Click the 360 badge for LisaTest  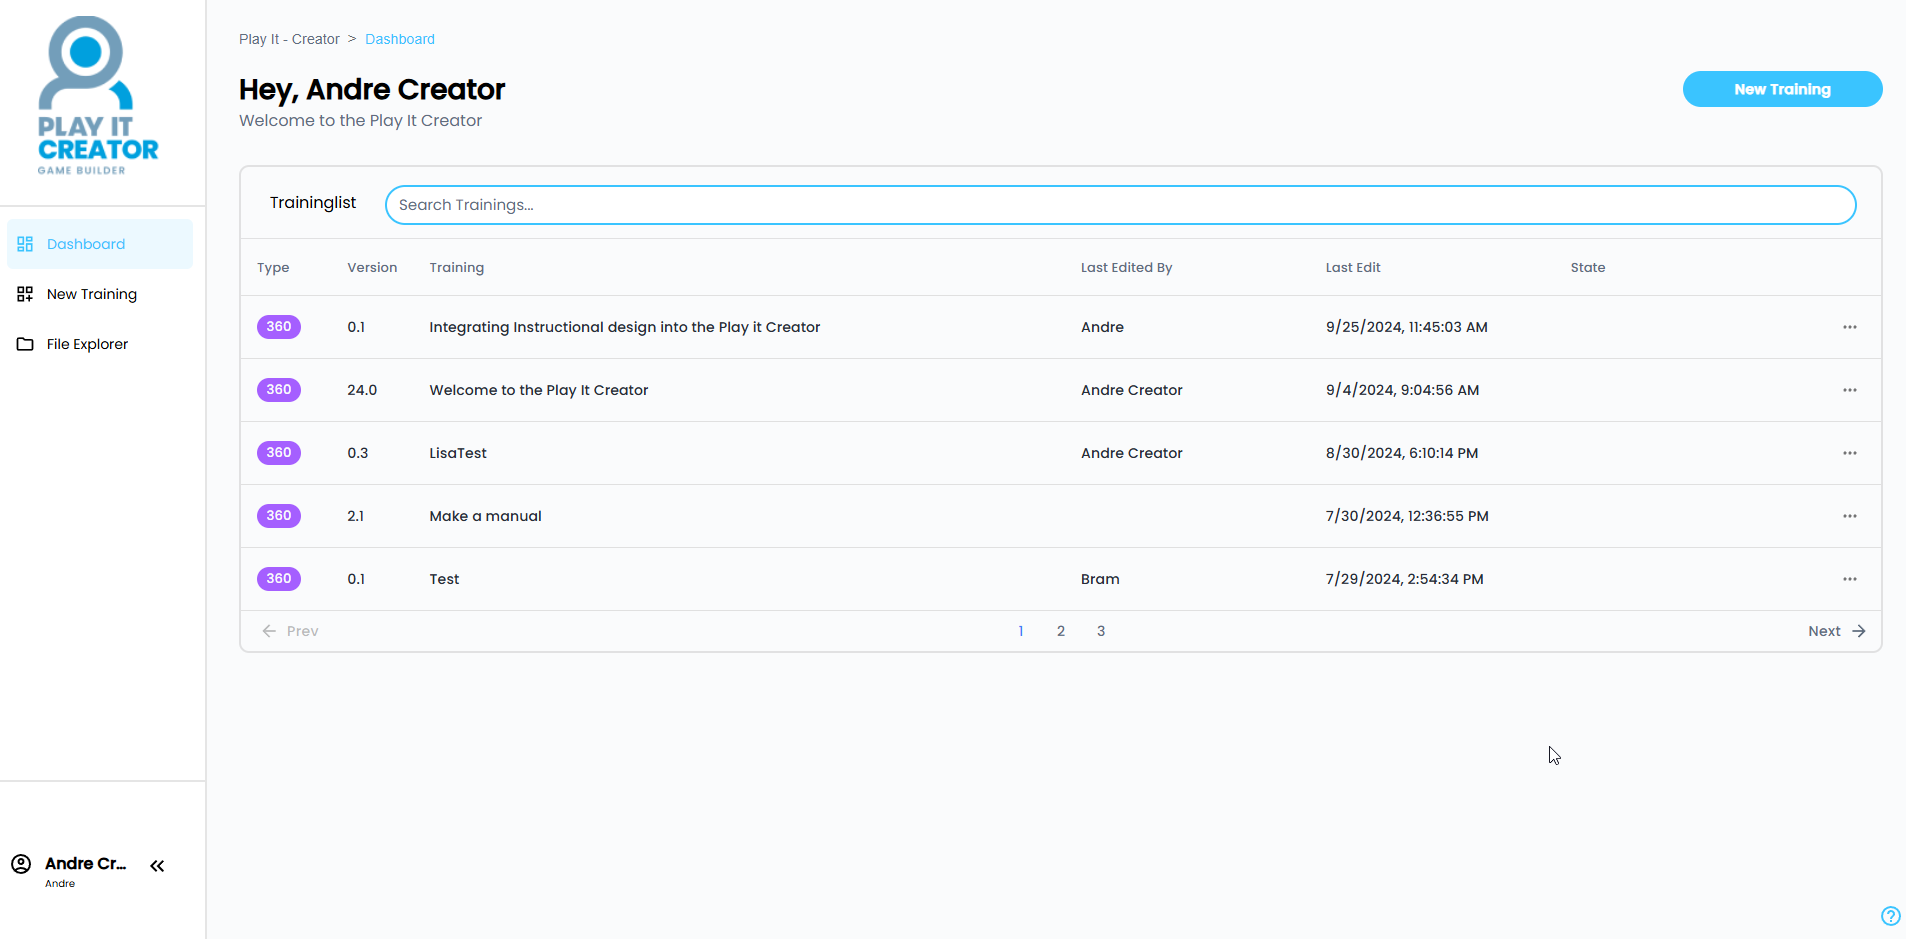coord(279,453)
